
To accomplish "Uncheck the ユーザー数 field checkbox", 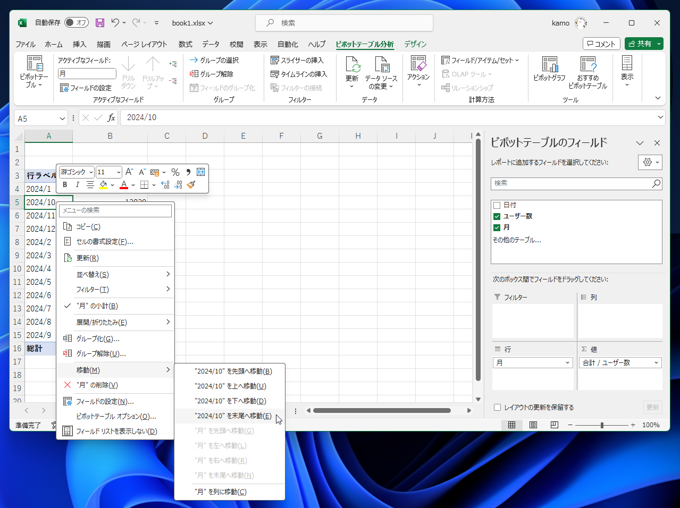I will (497, 216).
